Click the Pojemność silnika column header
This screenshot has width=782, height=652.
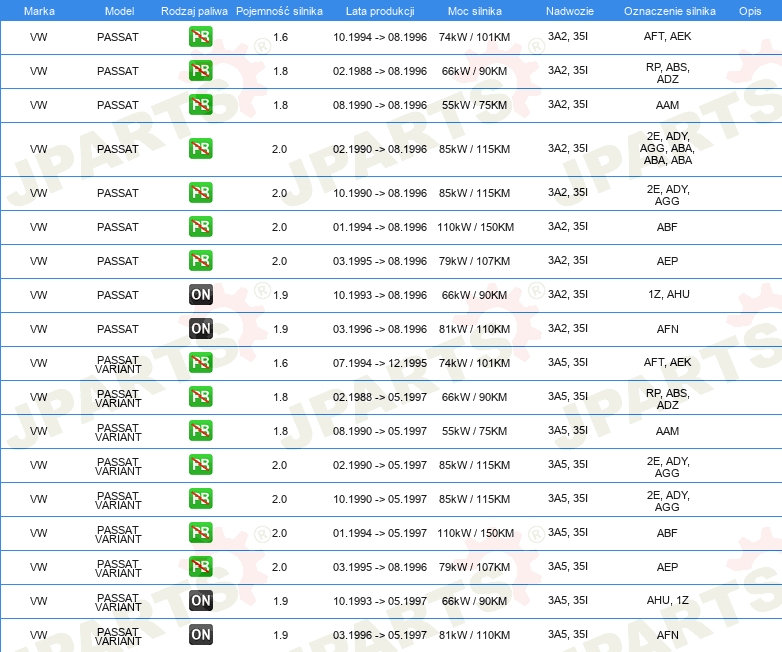point(279,11)
